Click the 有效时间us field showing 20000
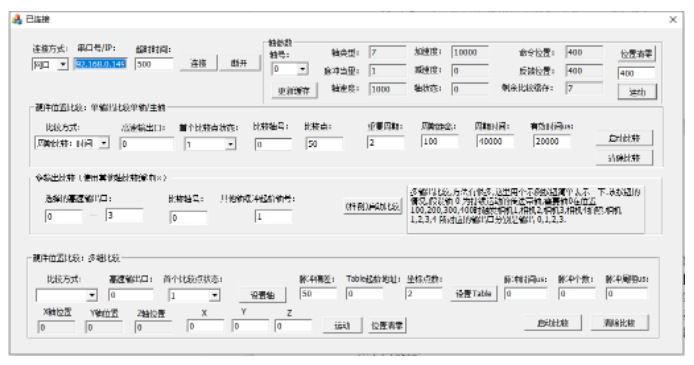This screenshot has width=694, height=365. [551, 141]
